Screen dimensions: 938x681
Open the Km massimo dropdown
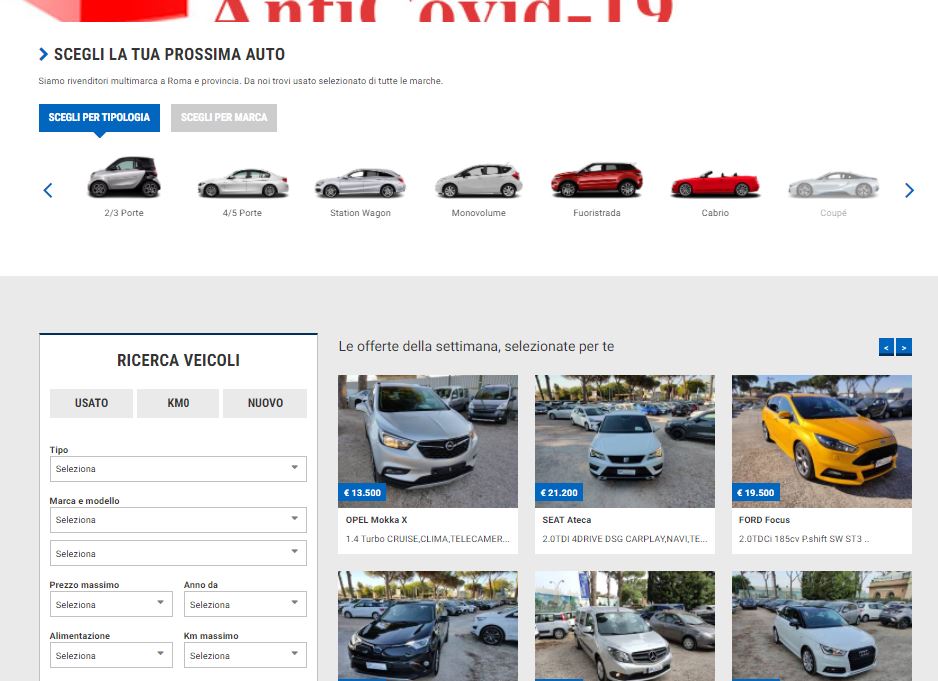(245, 655)
